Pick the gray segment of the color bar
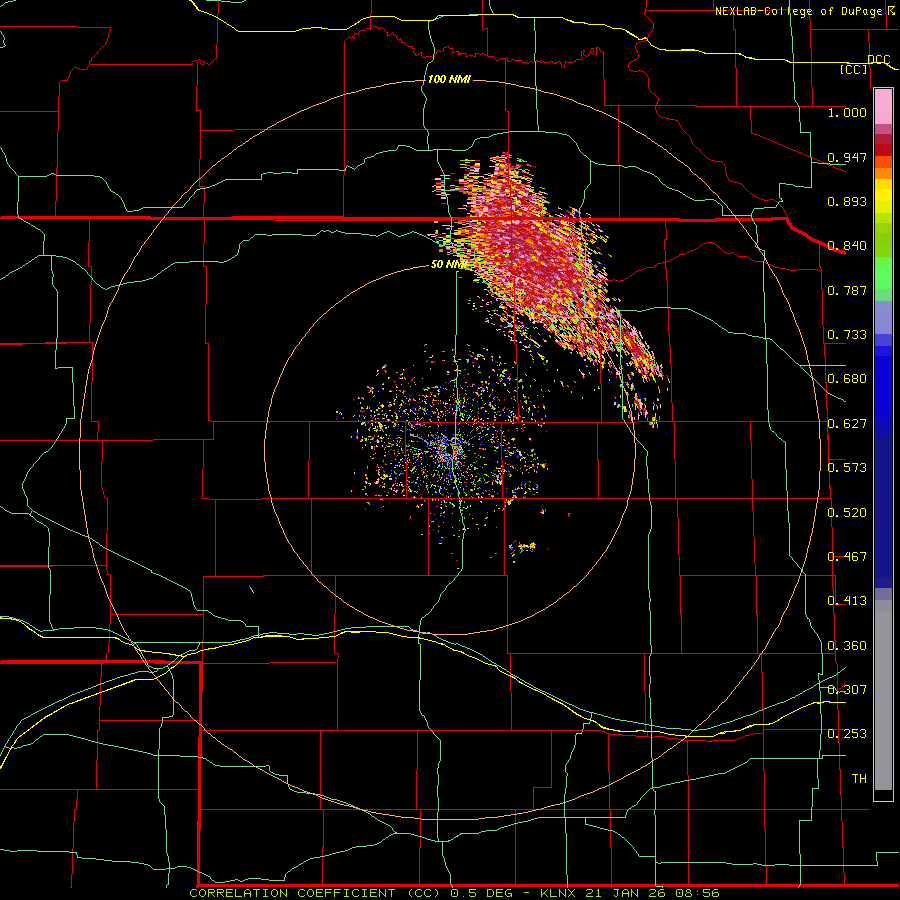The width and height of the screenshot is (900, 900). [x=883, y=695]
